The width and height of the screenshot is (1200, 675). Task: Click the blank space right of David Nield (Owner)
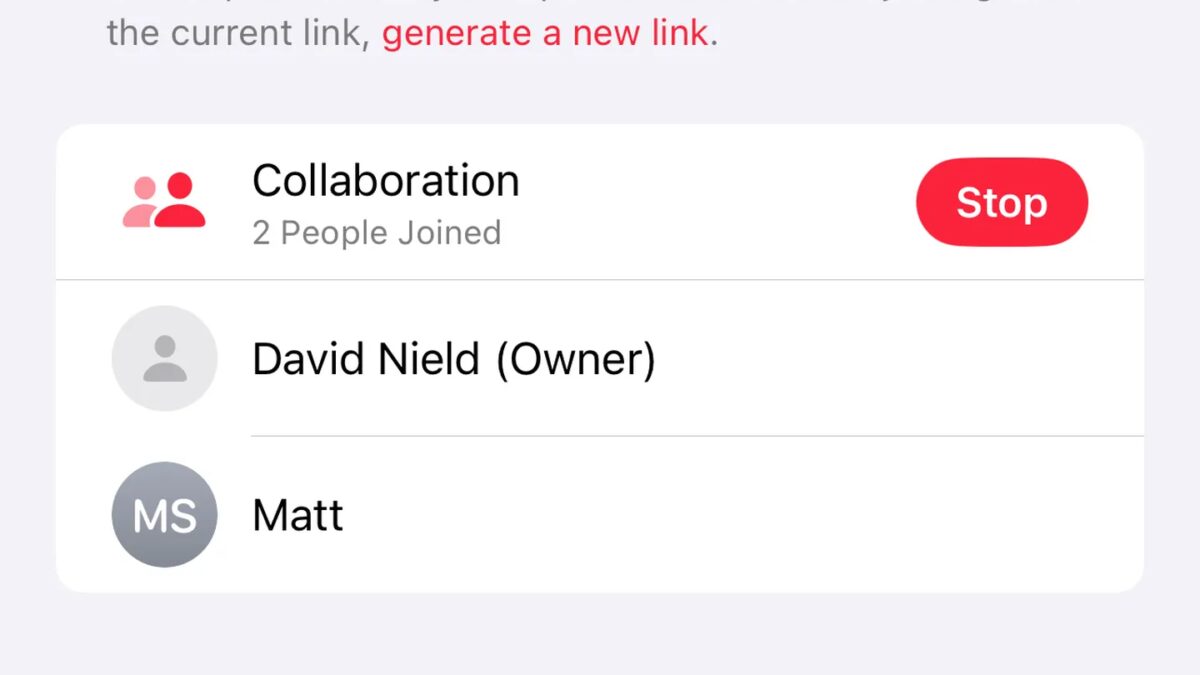pos(900,358)
